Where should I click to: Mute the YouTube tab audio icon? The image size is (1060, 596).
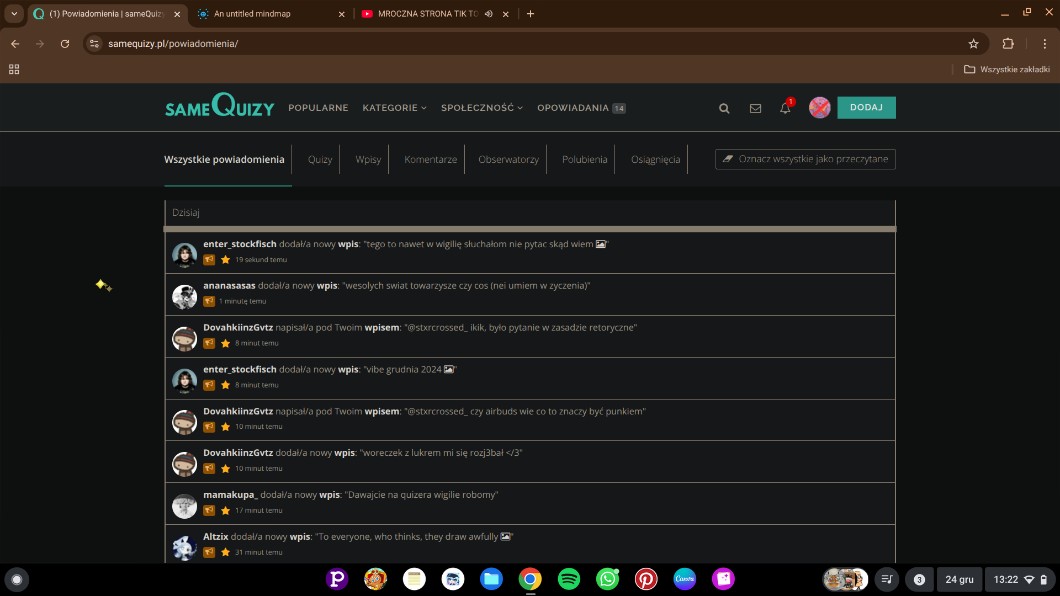pos(489,14)
